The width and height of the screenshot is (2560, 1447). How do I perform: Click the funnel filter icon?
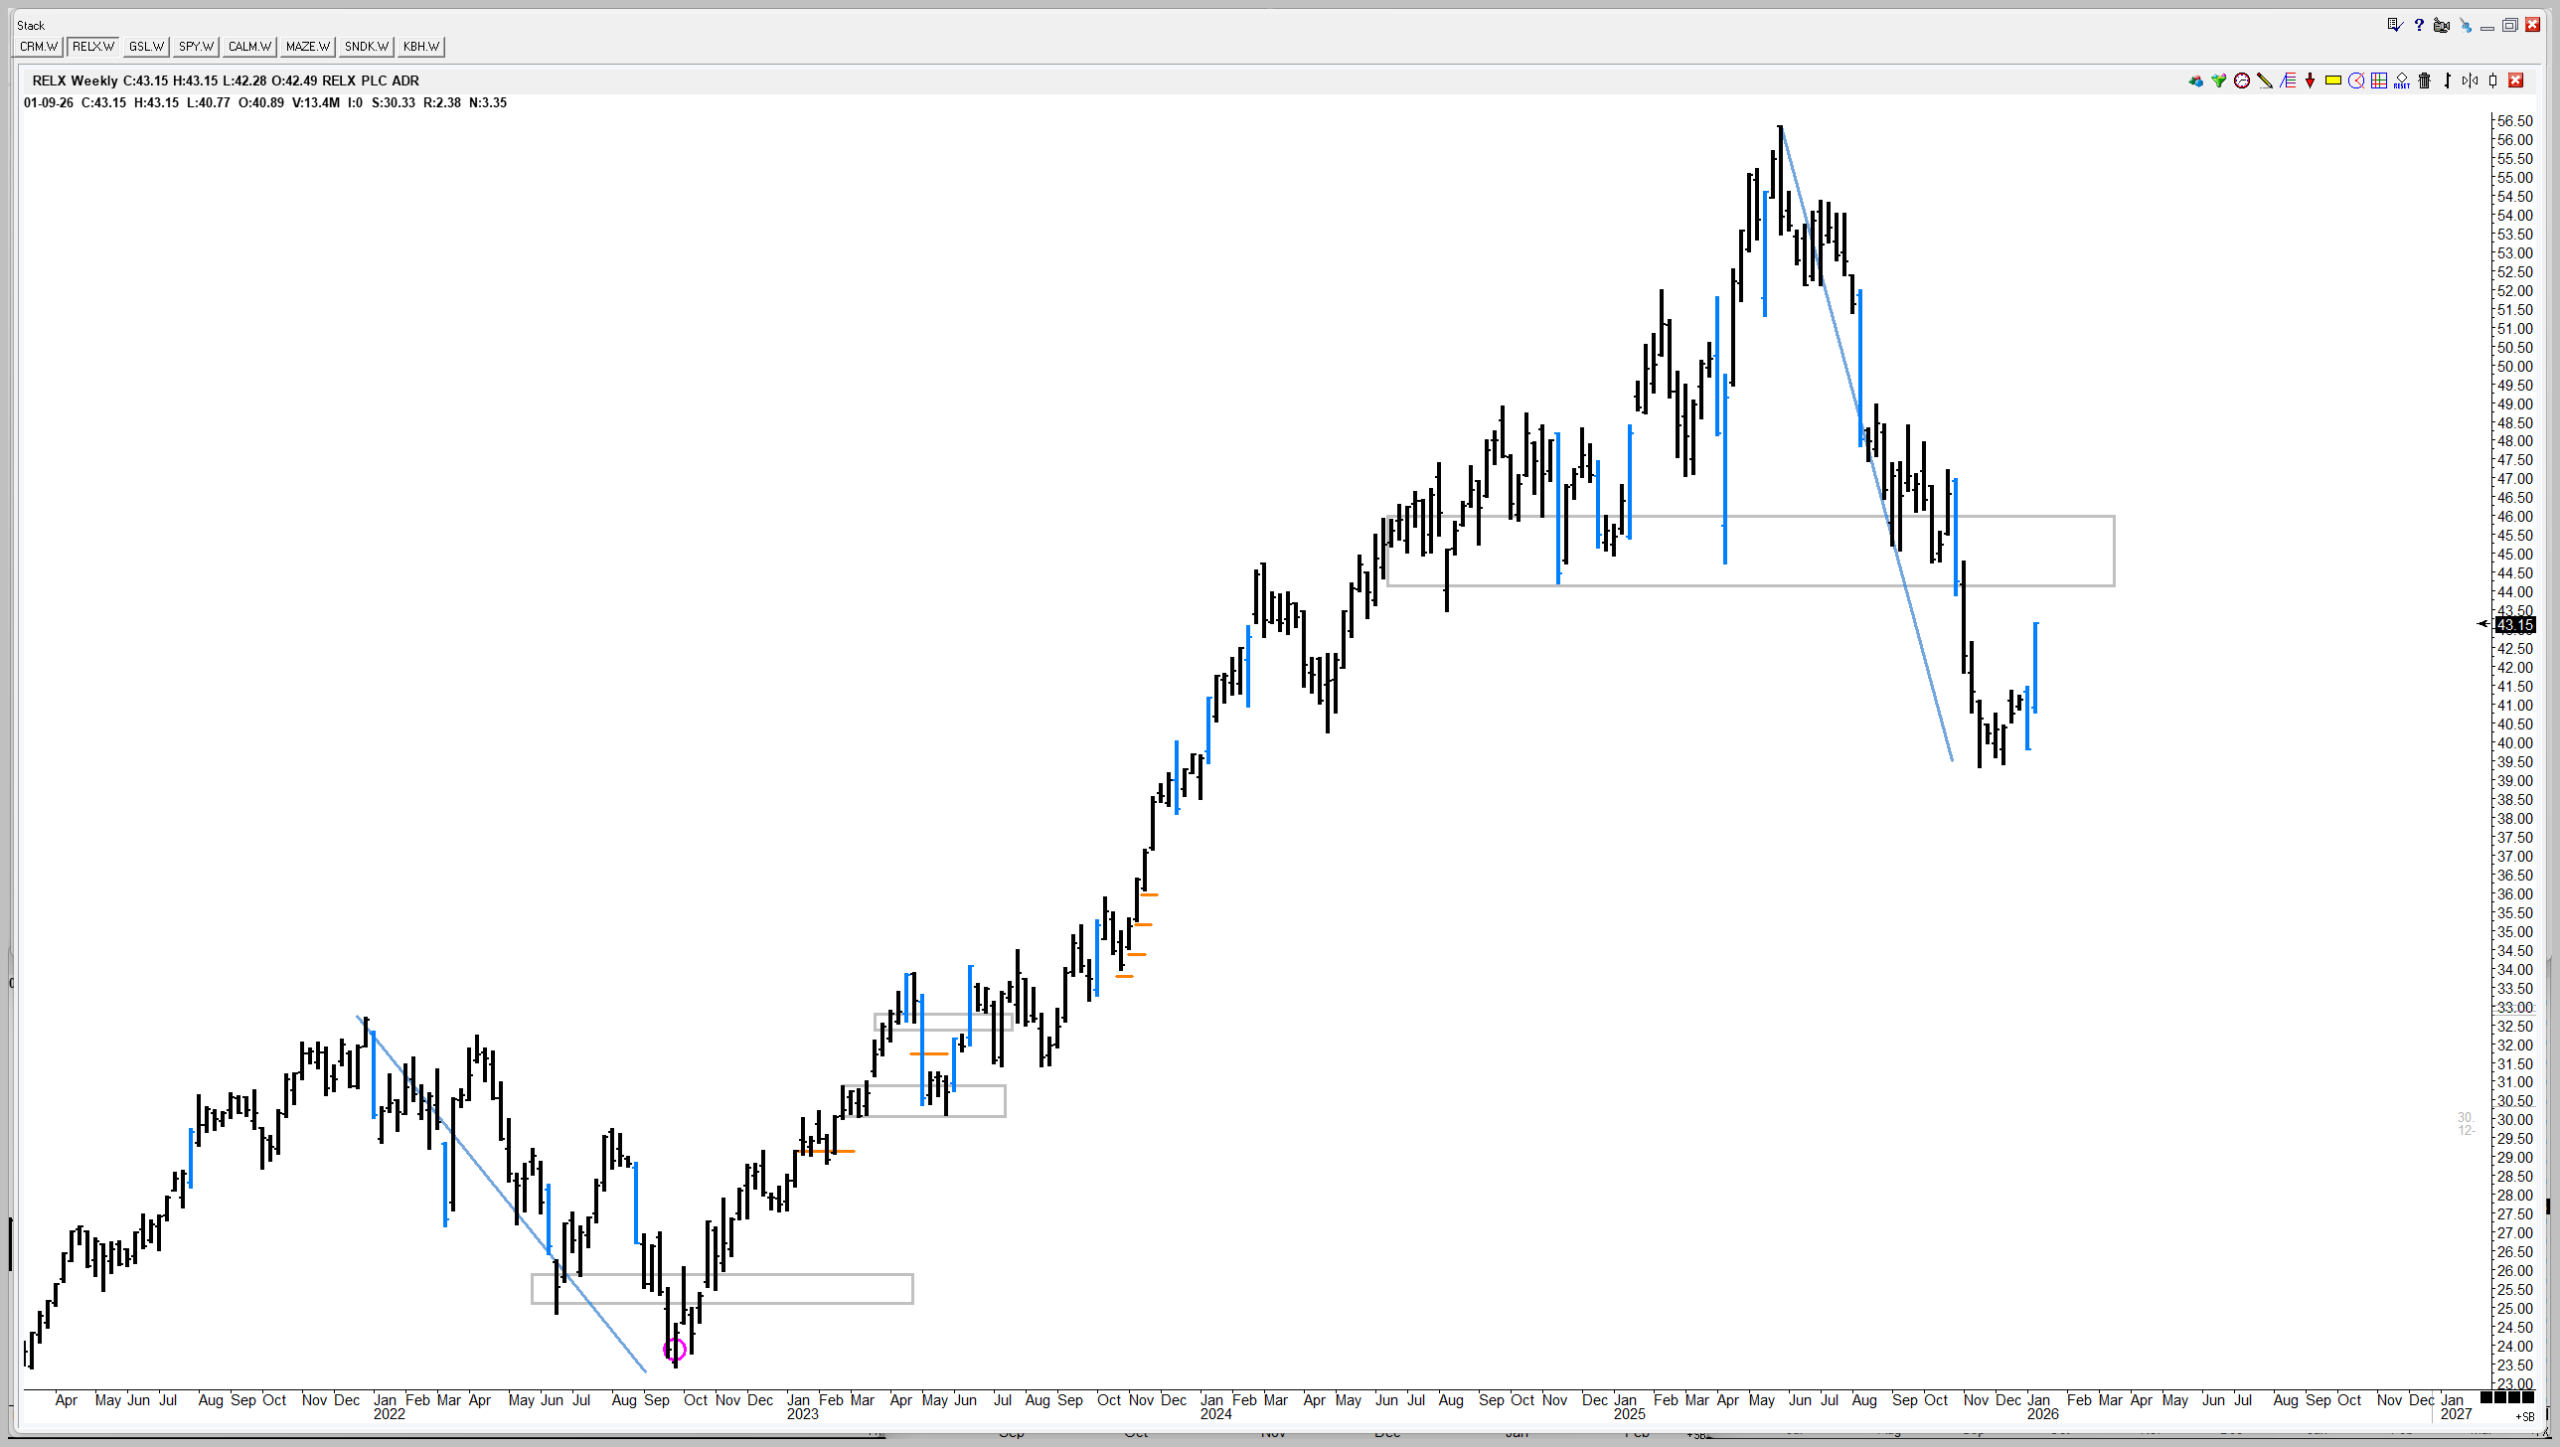pyautogui.click(x=2219, y=81)
